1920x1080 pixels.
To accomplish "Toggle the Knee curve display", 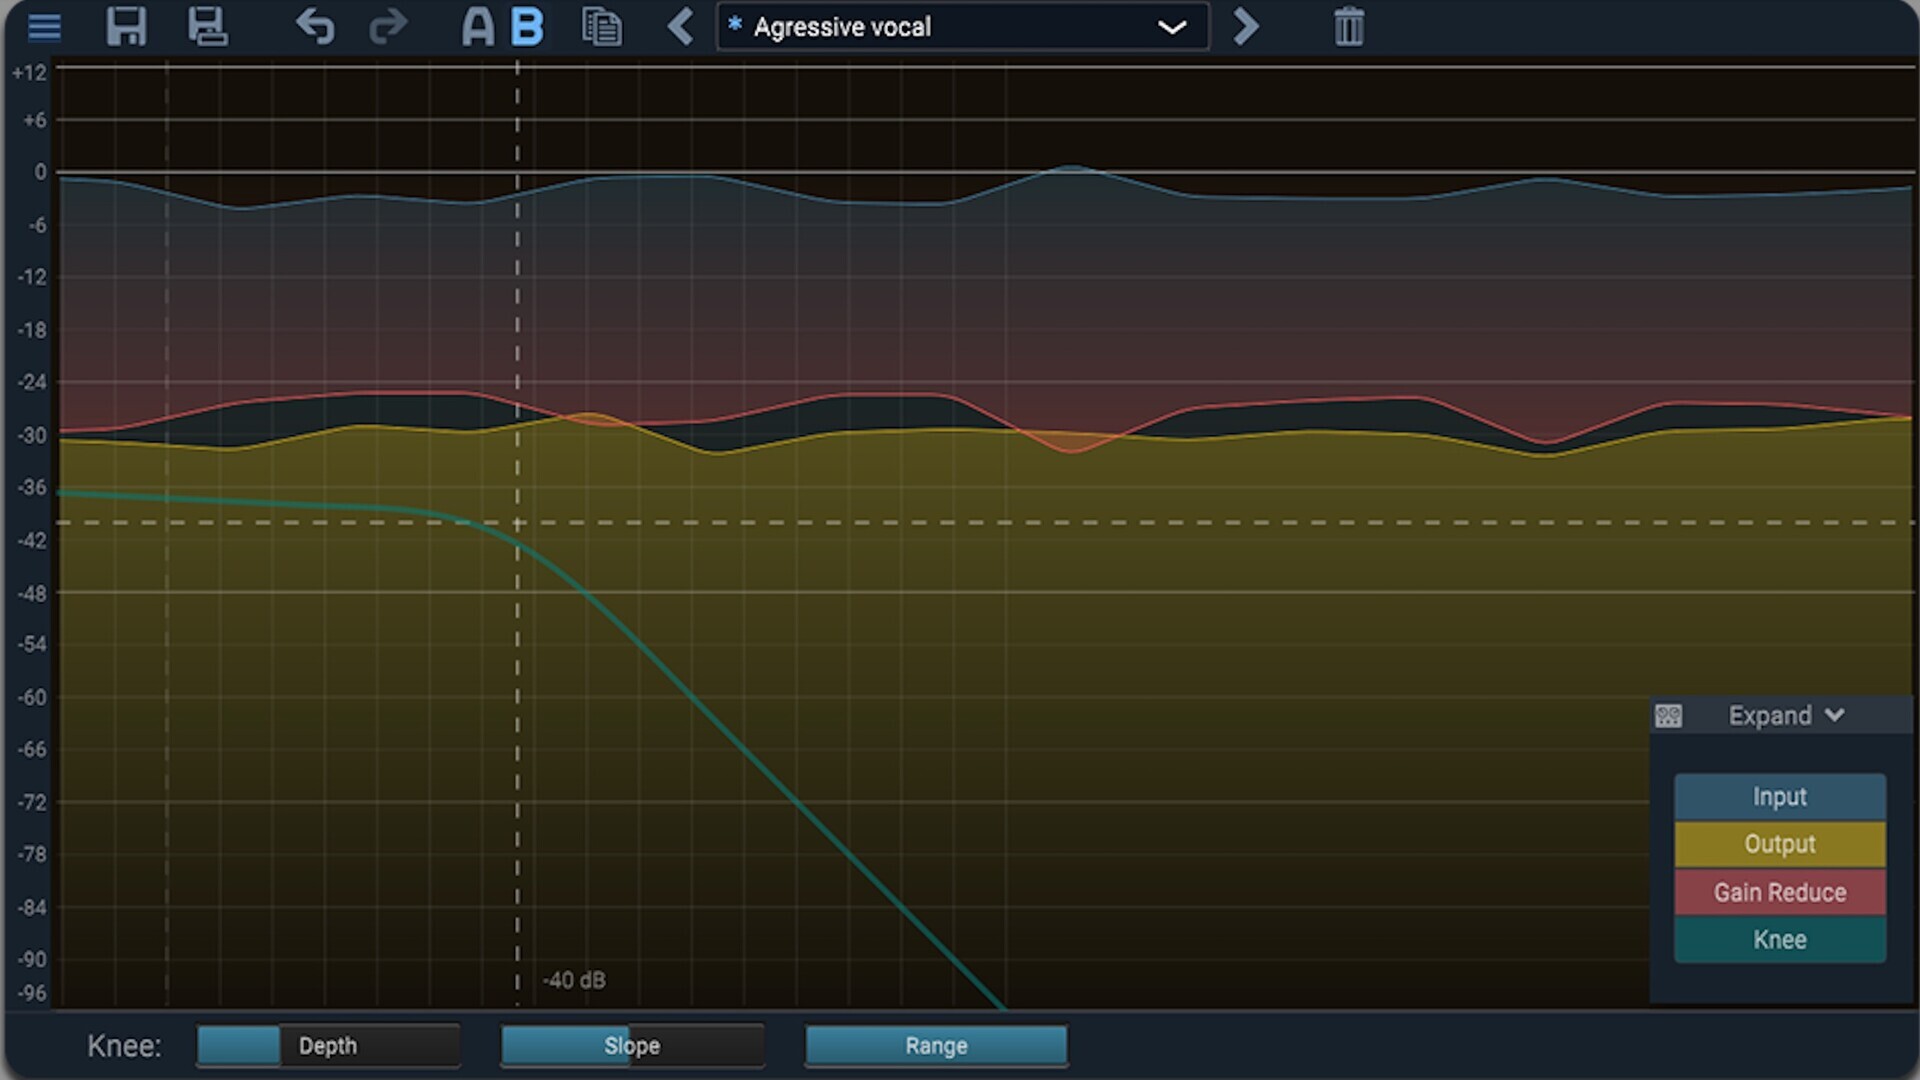I will click(x=1780, y=940).
